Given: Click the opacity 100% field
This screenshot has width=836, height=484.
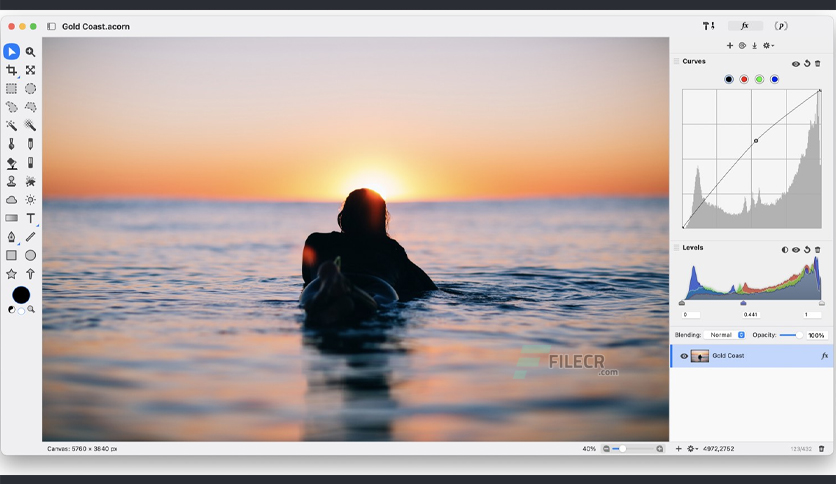Looking at the screenshot, I should coord(816,335).
